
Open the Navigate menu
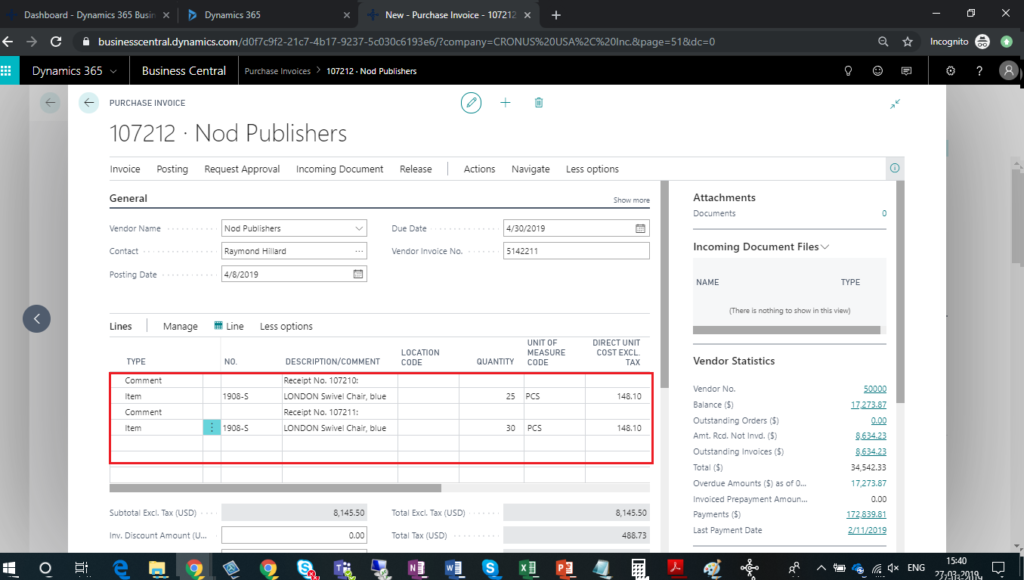coord(530,169)
